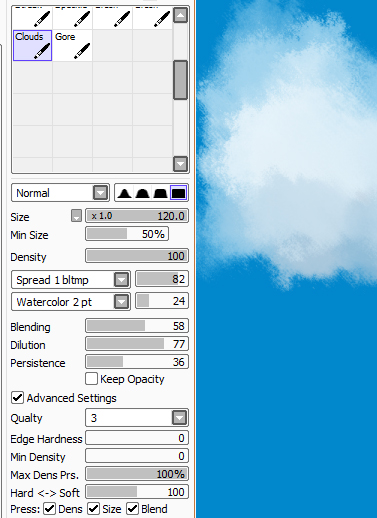Adjust the Min Size slider at 50%

[127, 234]
